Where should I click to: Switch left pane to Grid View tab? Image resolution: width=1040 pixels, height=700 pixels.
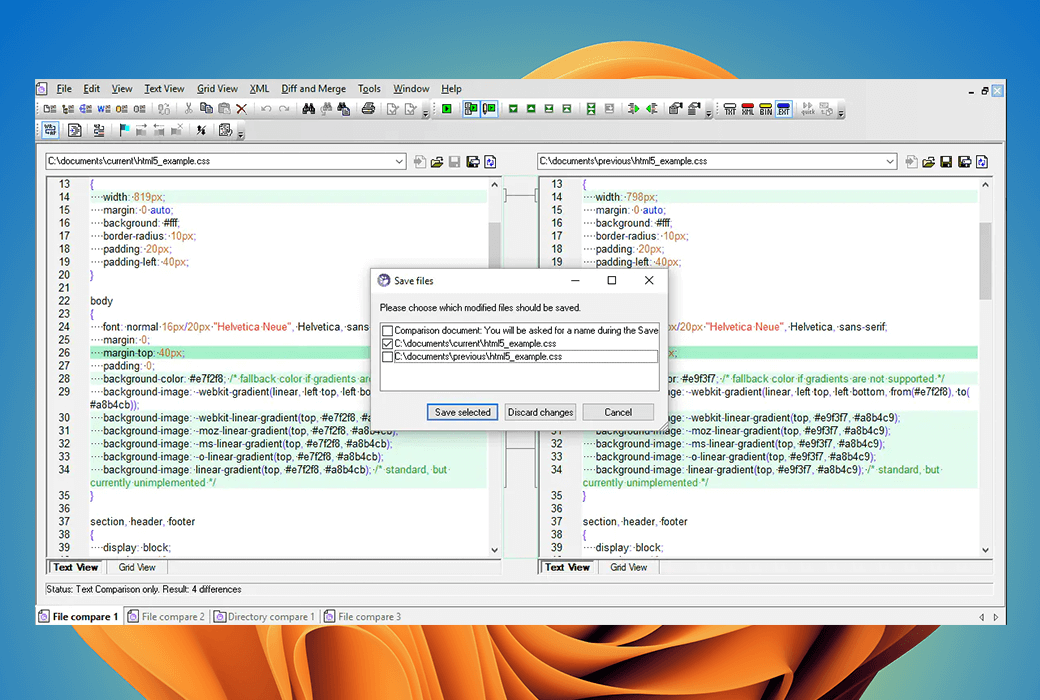pos(137,567)
